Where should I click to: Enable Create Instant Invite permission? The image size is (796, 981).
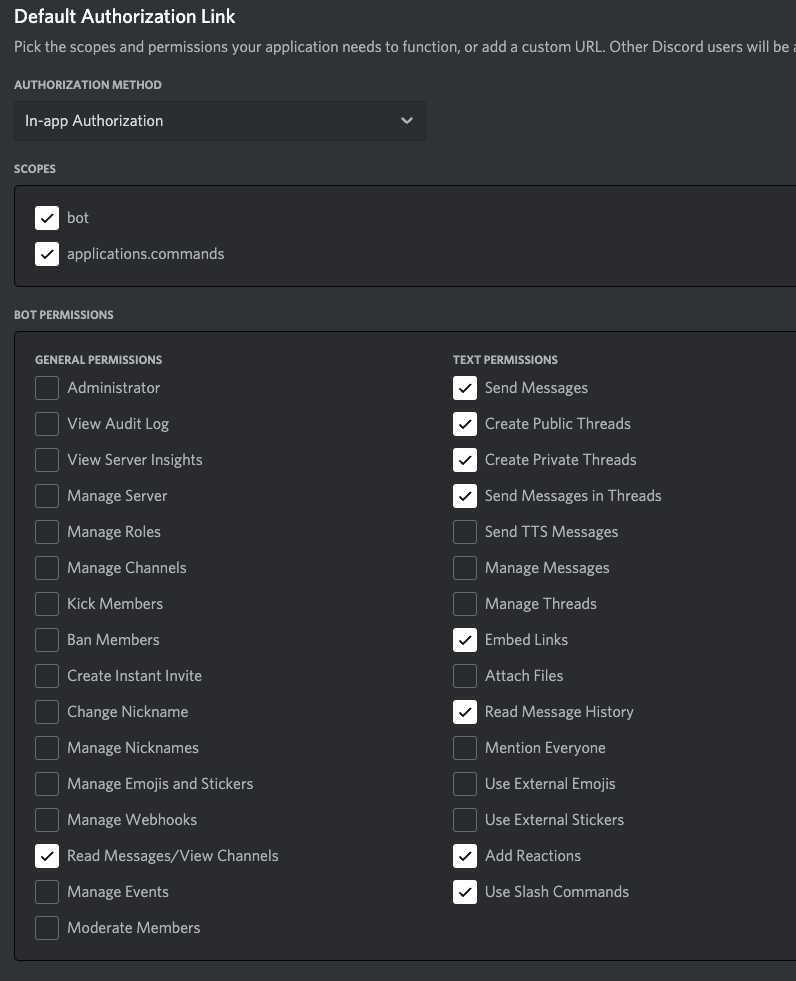[47, 676]
